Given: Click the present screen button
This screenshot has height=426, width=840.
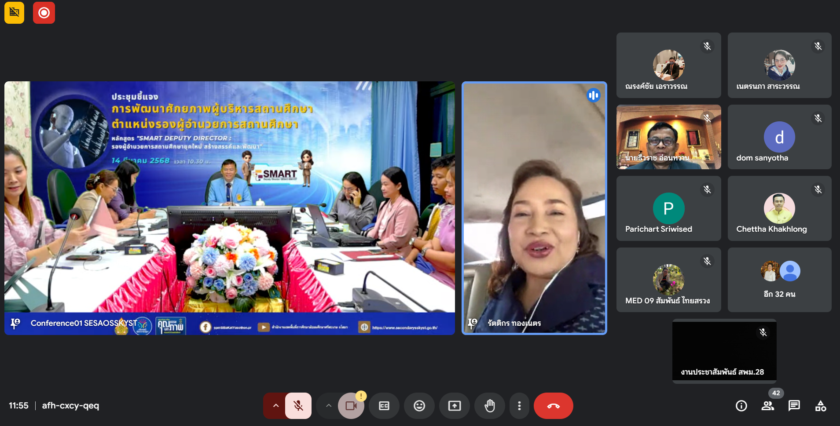Looking at the screenshot, I should pyautogui.click(x=454, y=405).
